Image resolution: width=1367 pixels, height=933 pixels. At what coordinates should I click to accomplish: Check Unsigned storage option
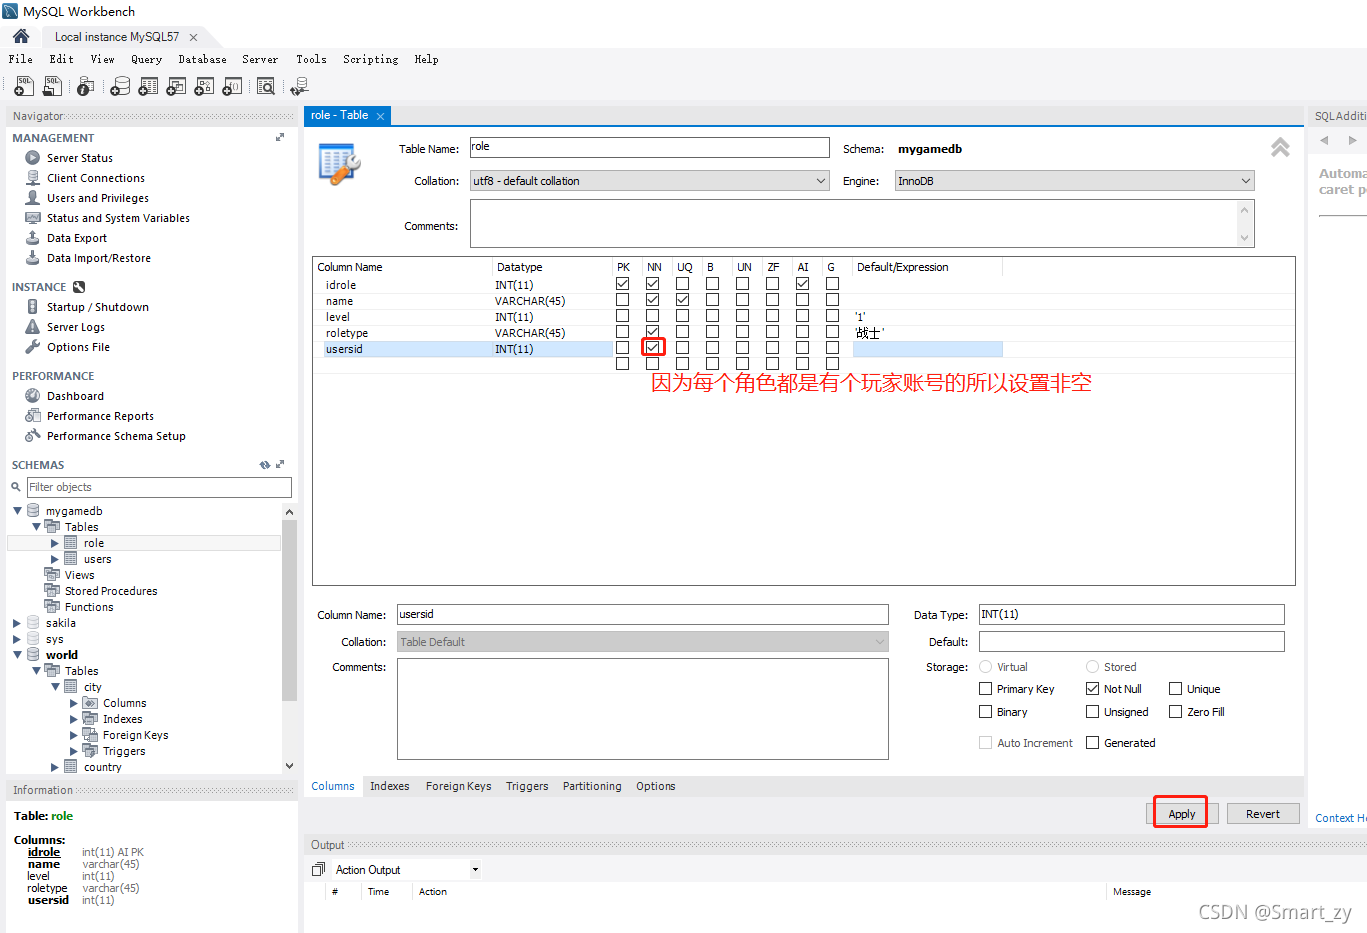1093,712
